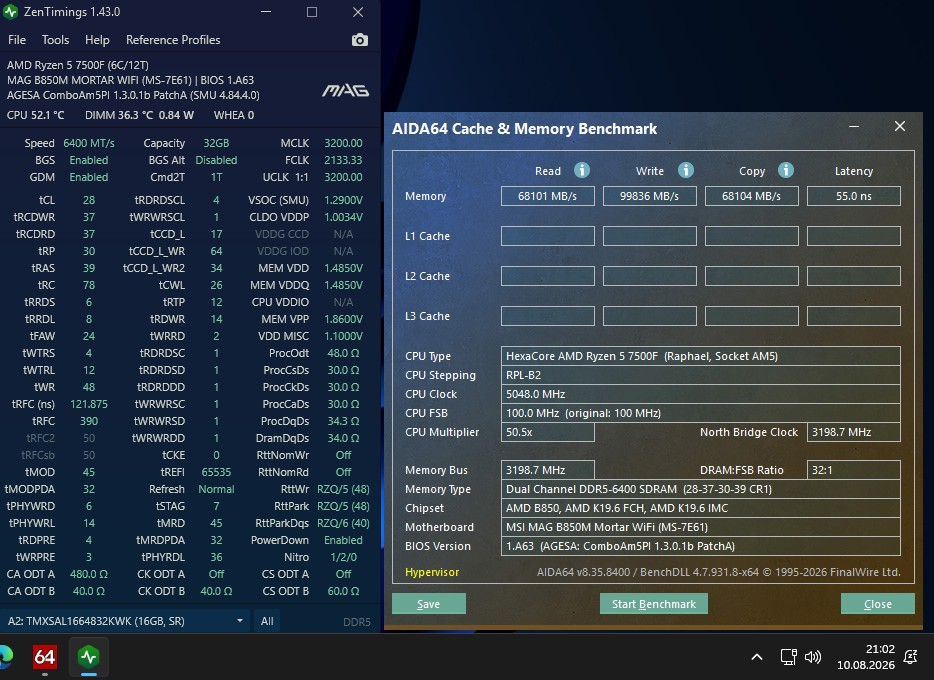
Task: Click Close button in AIDA64 benchmark
Action: click(877, 604)
